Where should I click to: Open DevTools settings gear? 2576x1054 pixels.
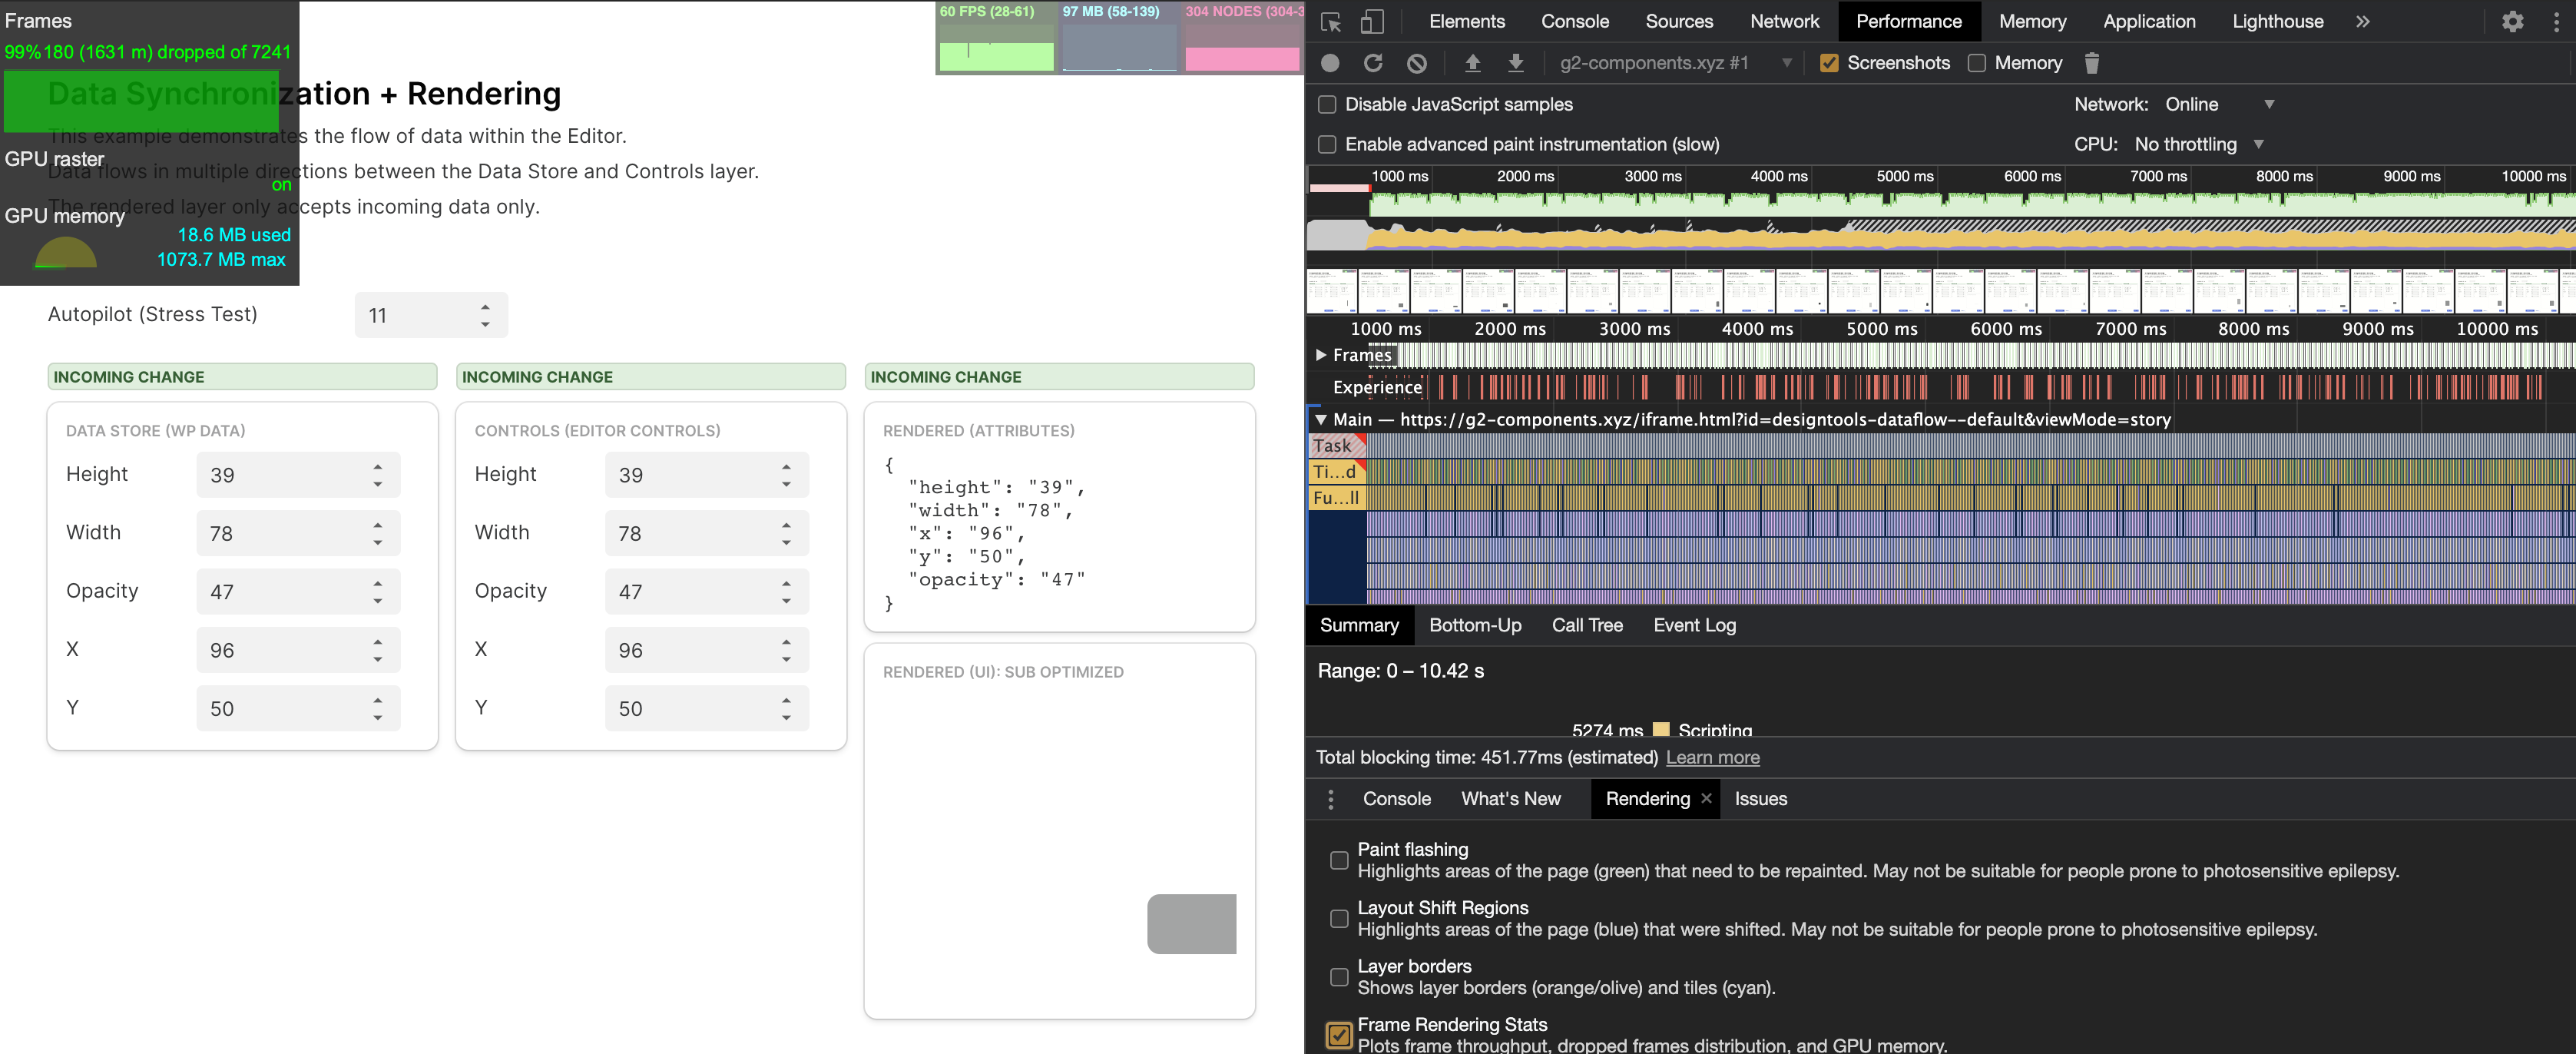point(2513,21)
